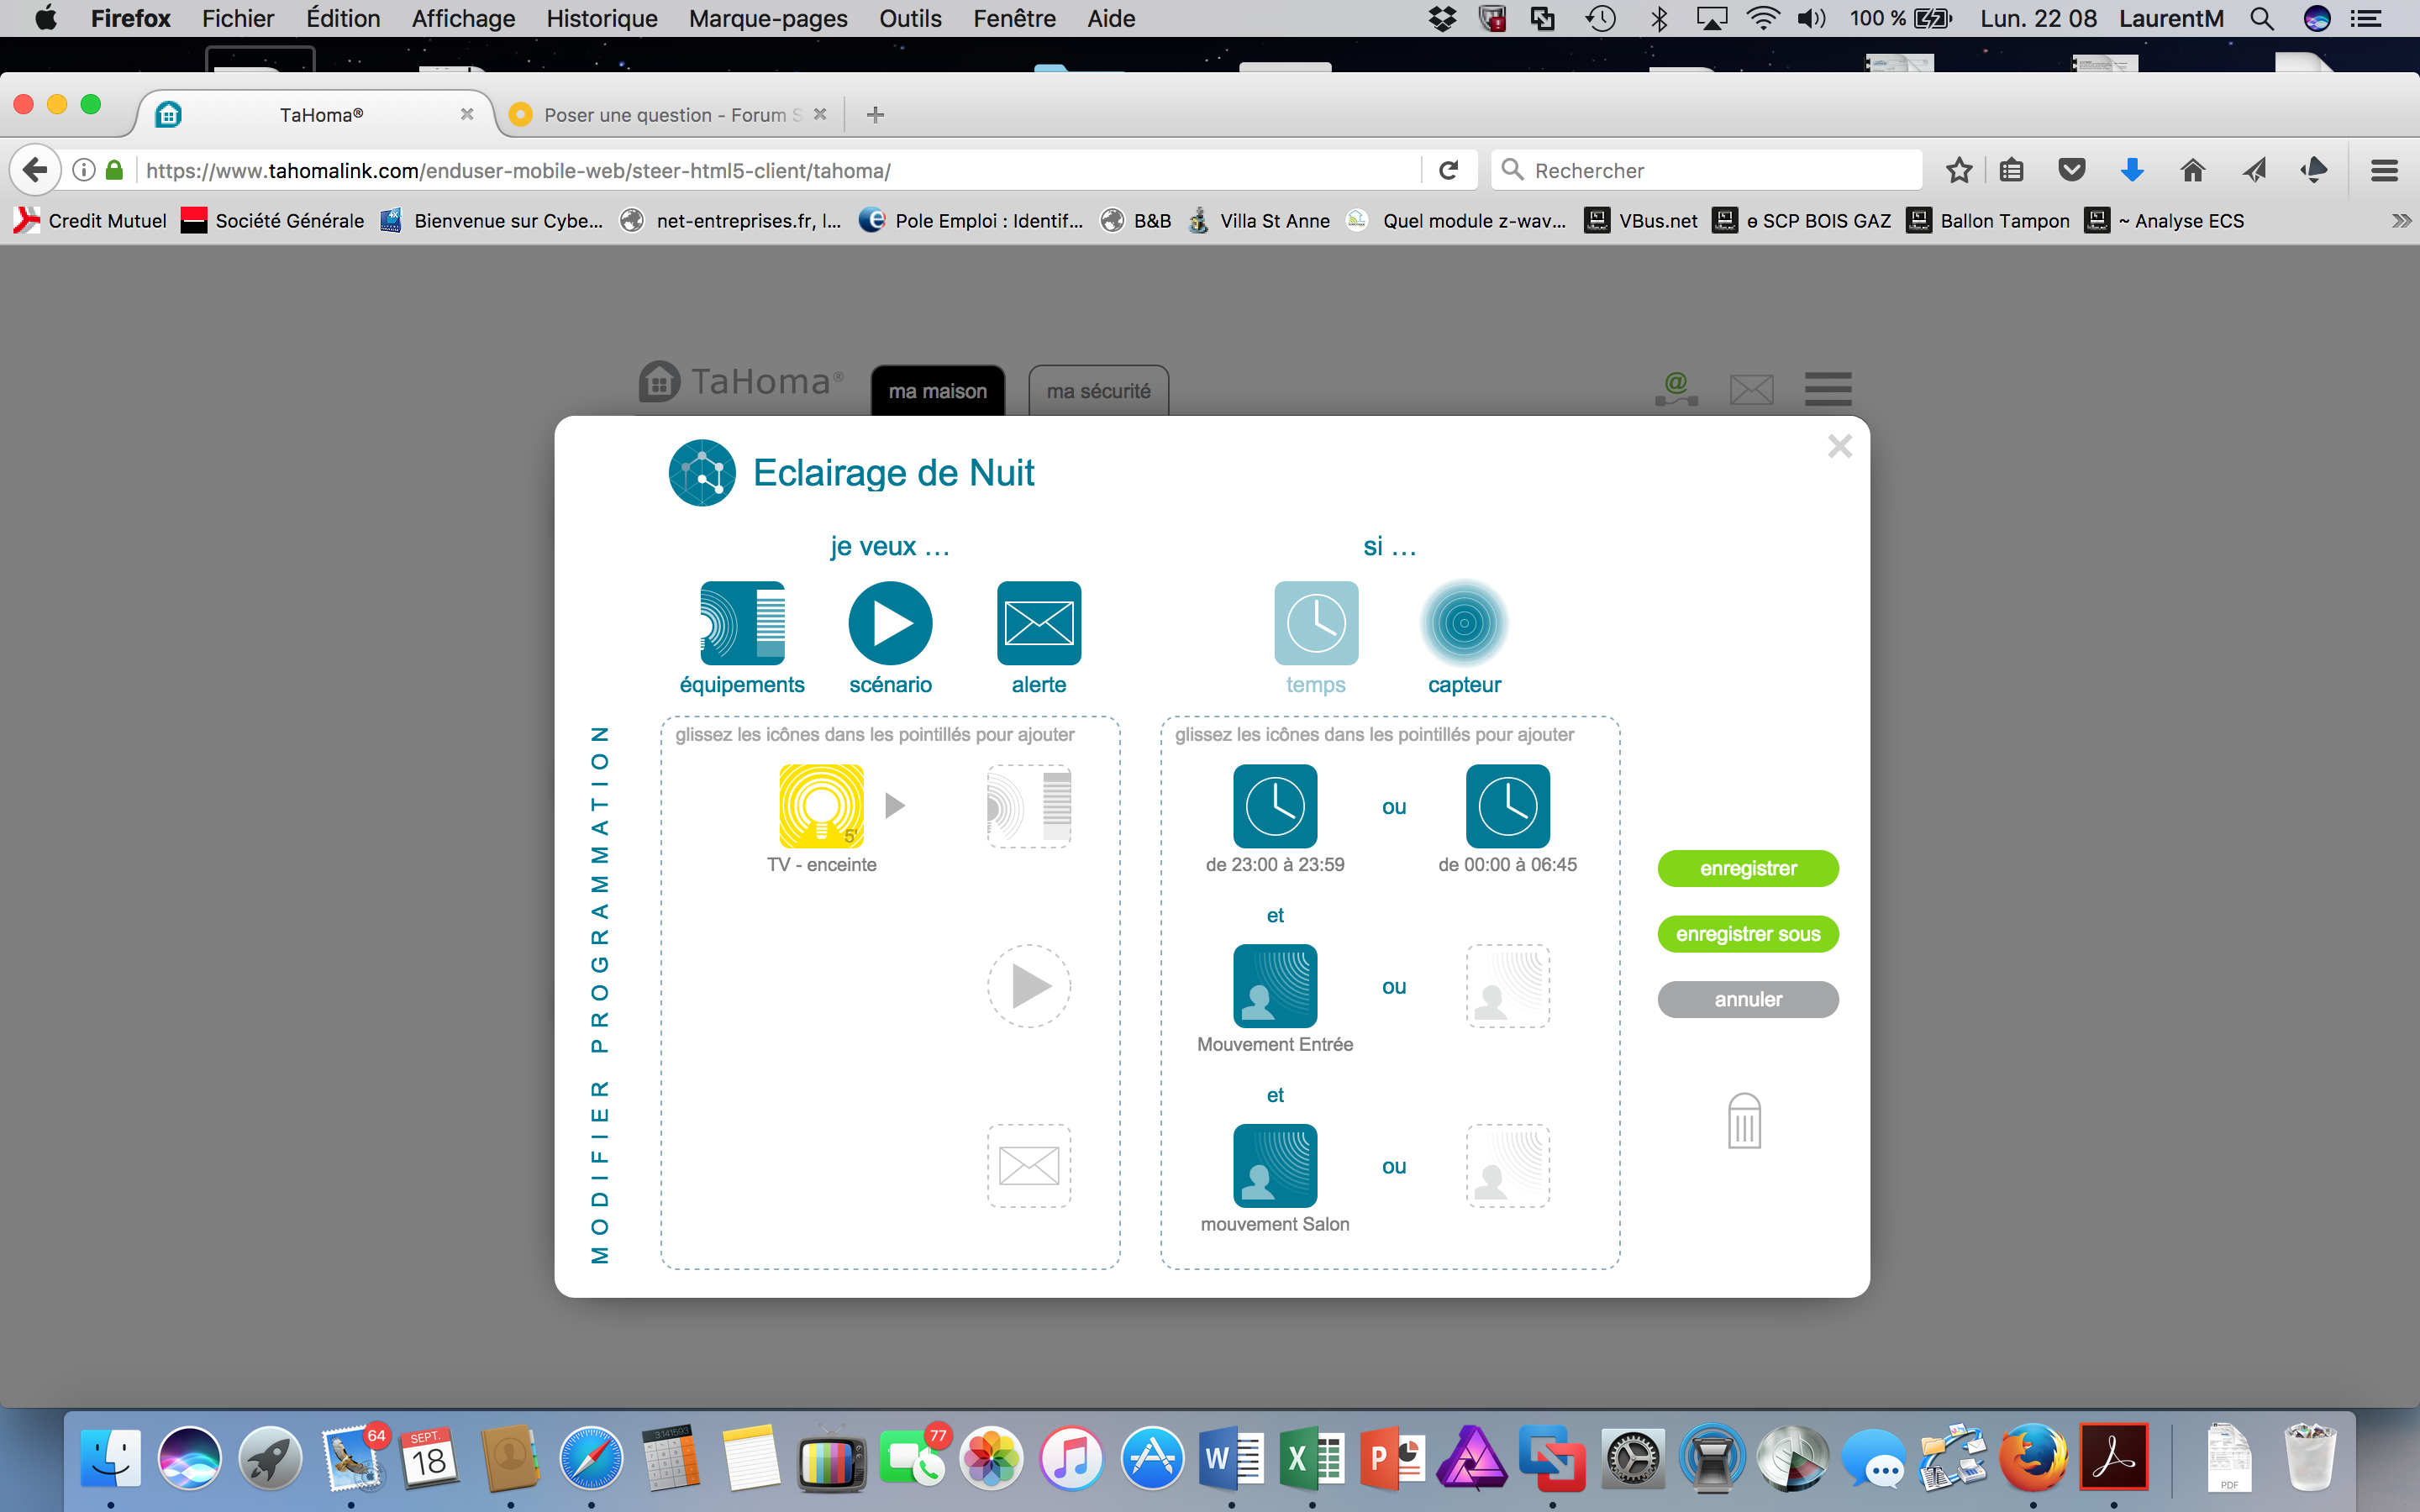Click the scénario play icon
Viewport: 2420px width, 1512px height.
coord(890,623)
